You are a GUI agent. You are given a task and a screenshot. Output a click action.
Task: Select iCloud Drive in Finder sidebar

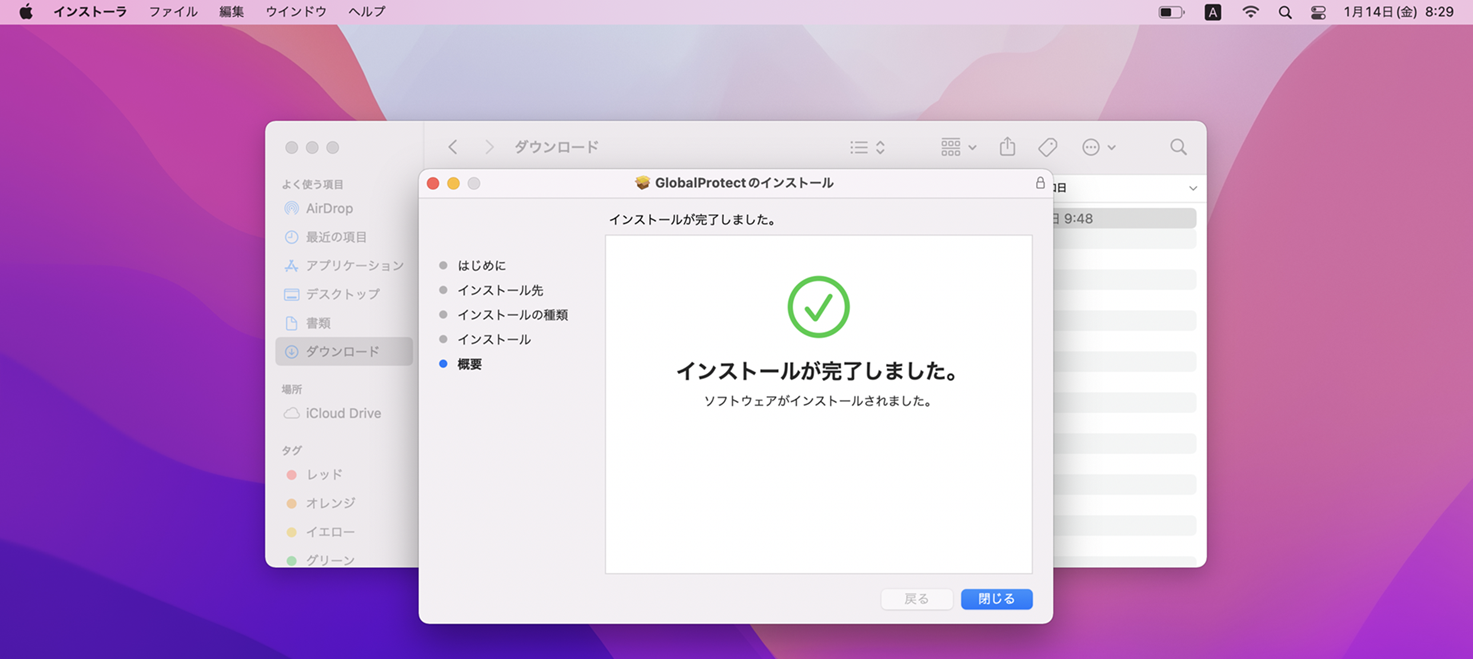point(344,413)
